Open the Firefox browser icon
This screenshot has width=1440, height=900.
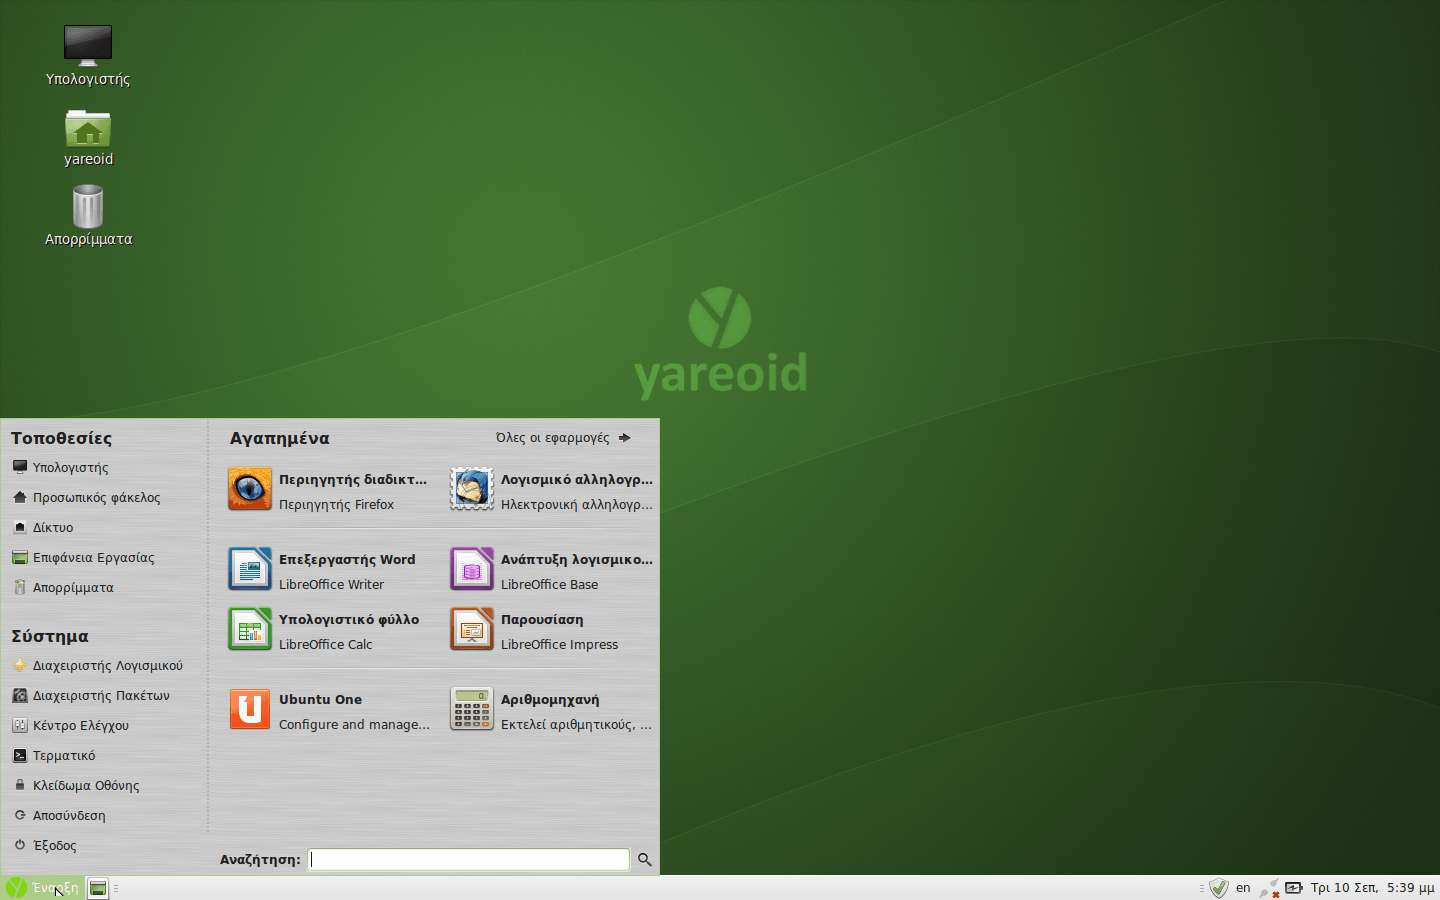click(250, 490)
